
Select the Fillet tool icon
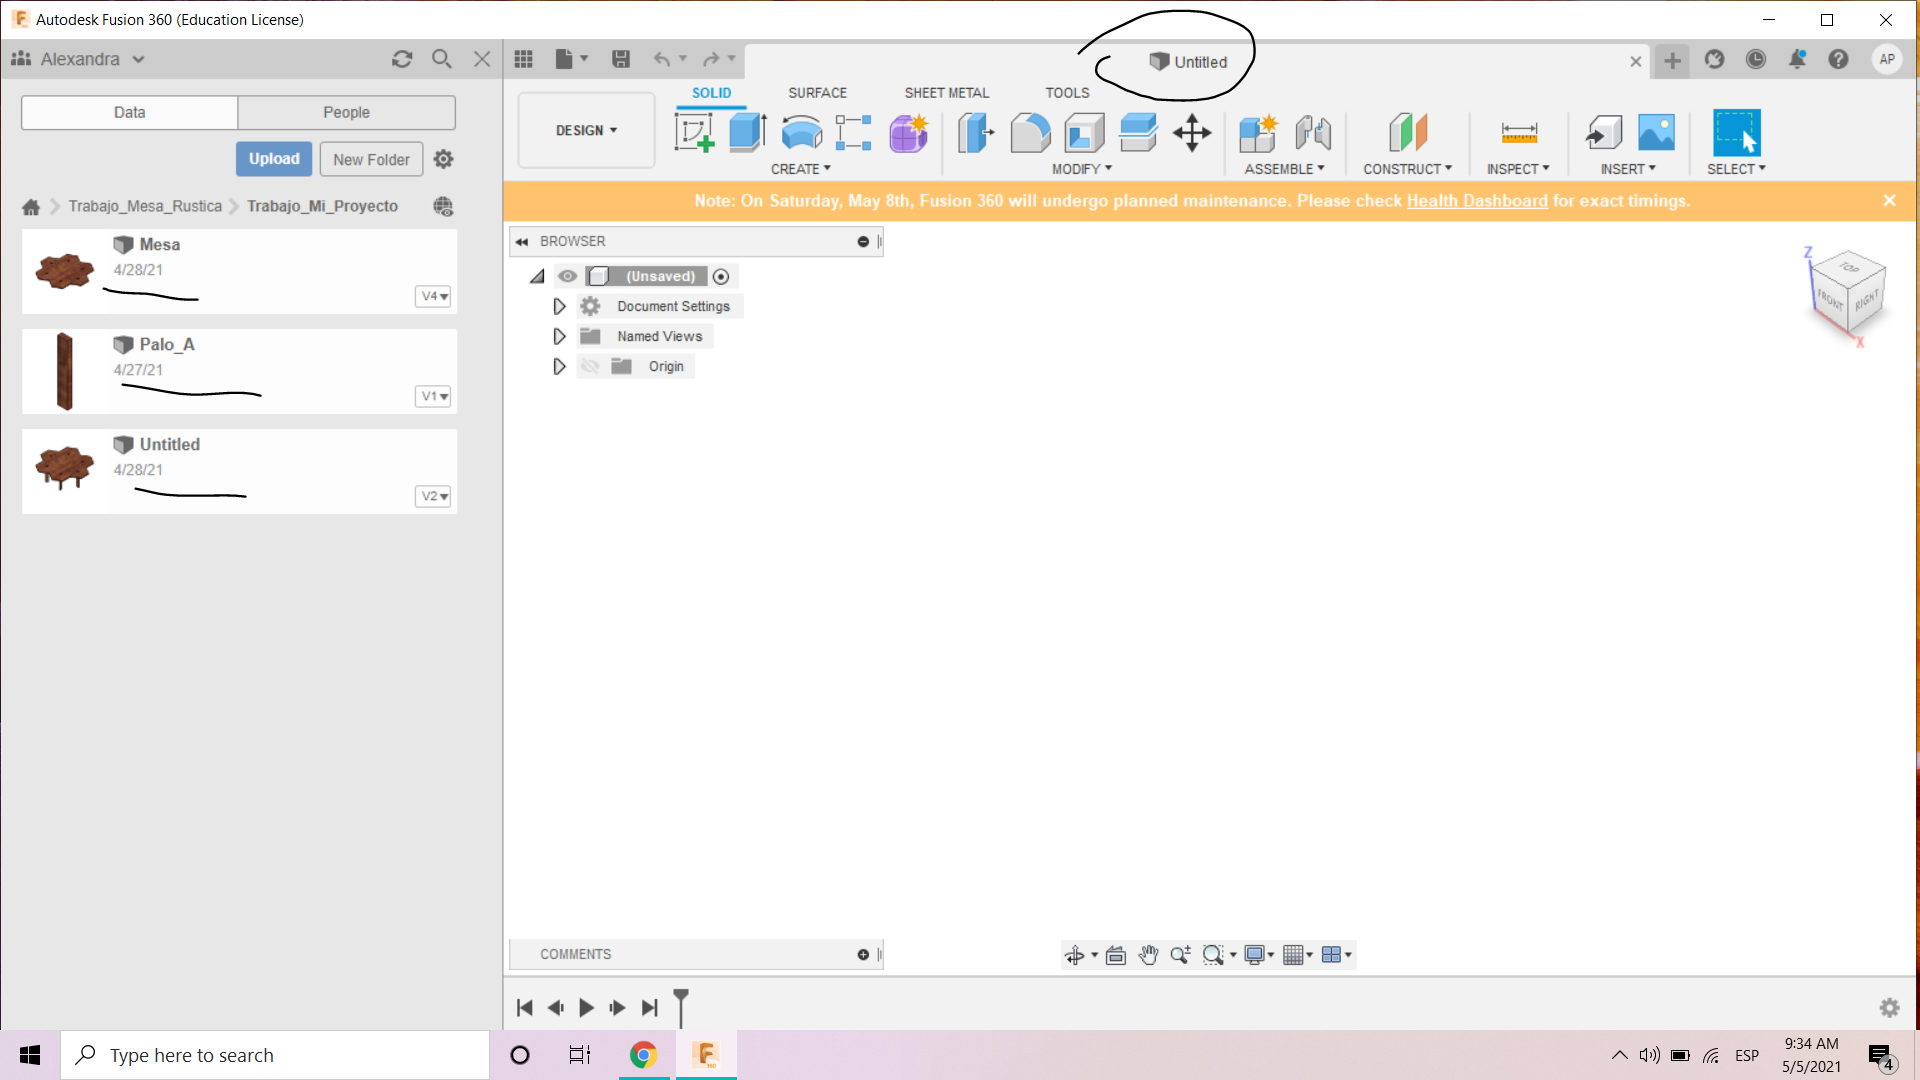[1030, 132]
